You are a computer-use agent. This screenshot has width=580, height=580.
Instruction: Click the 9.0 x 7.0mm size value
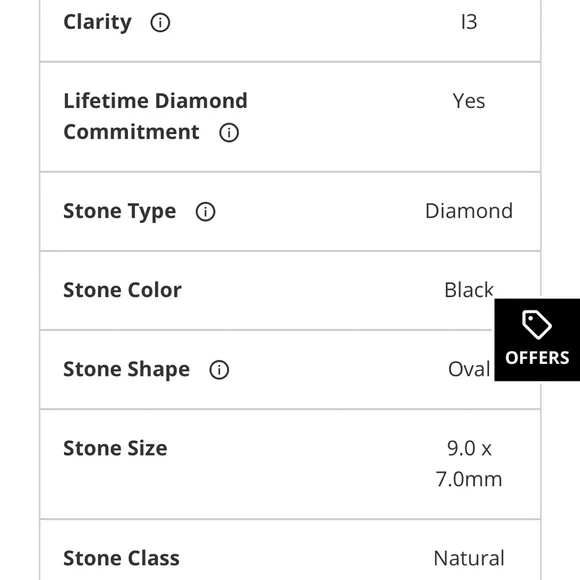(469, 463)
